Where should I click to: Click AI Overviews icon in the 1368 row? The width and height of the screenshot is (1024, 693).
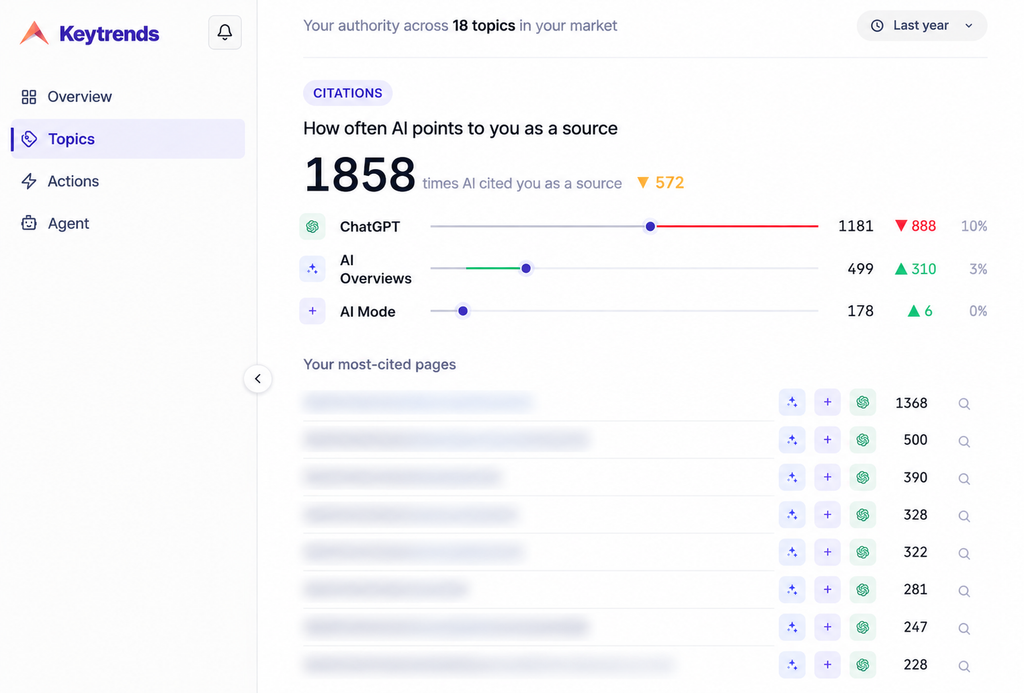coord(792,402)
